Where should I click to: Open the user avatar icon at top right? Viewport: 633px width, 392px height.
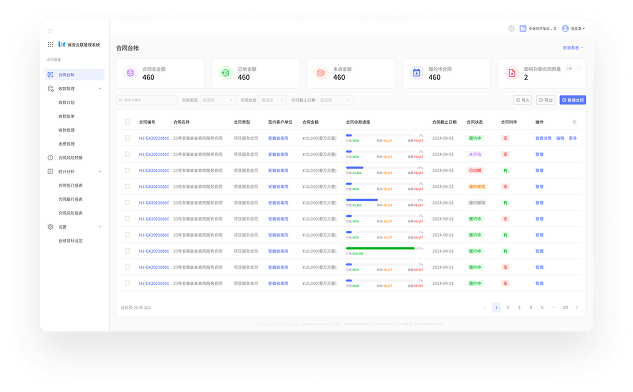[x=565, y=28]
